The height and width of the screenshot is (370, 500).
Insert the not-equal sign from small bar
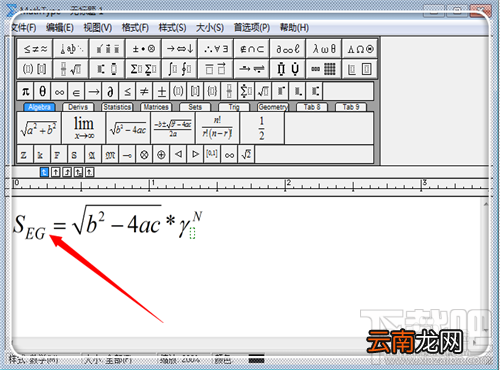[x=144, y=91]
